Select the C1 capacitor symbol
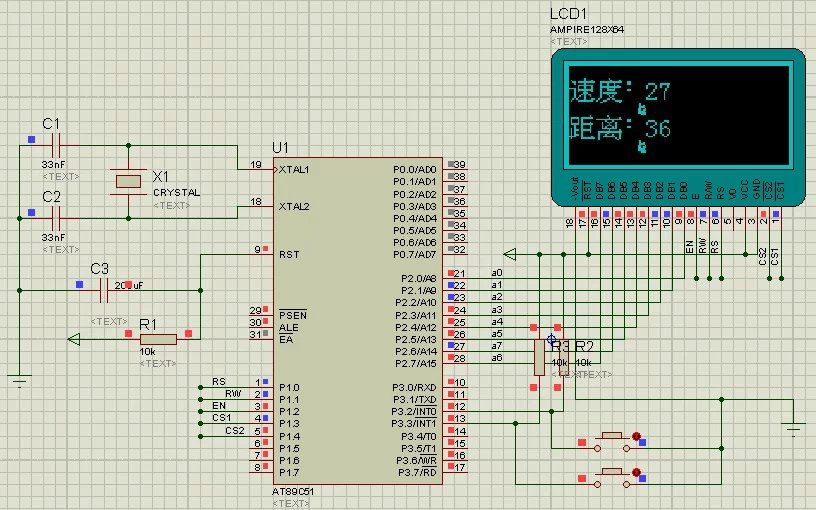The height and width of the screenshot is (510, 816). point(56,145)
